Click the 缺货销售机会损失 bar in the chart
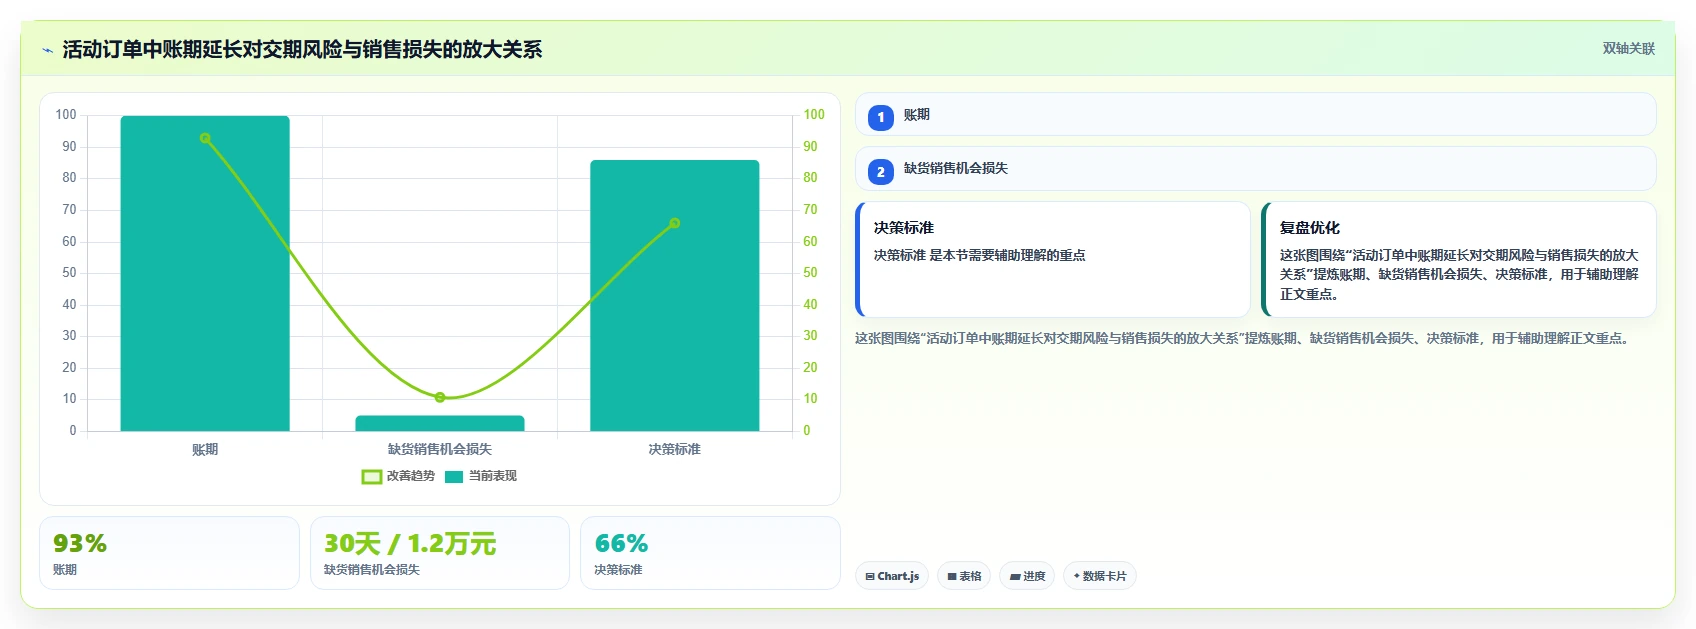1696x629 pixels. (x=440, y=423)
